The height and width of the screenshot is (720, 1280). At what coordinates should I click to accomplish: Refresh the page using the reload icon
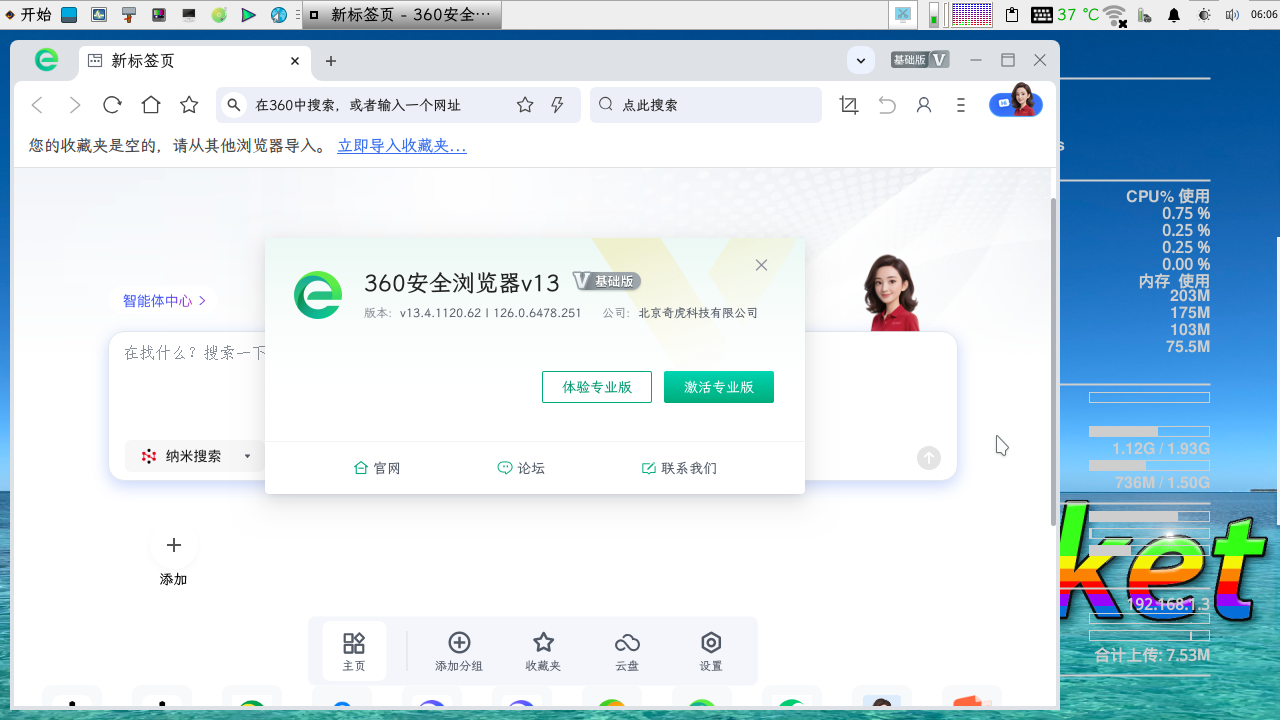click(x=112, y=104)
